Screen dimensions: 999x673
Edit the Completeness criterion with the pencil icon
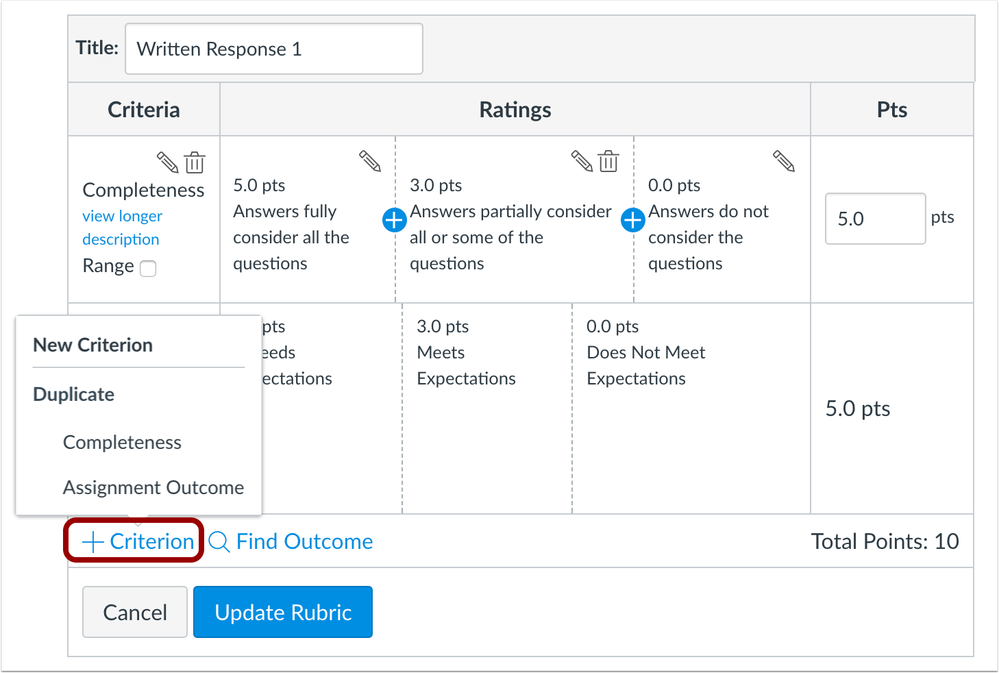166,162
